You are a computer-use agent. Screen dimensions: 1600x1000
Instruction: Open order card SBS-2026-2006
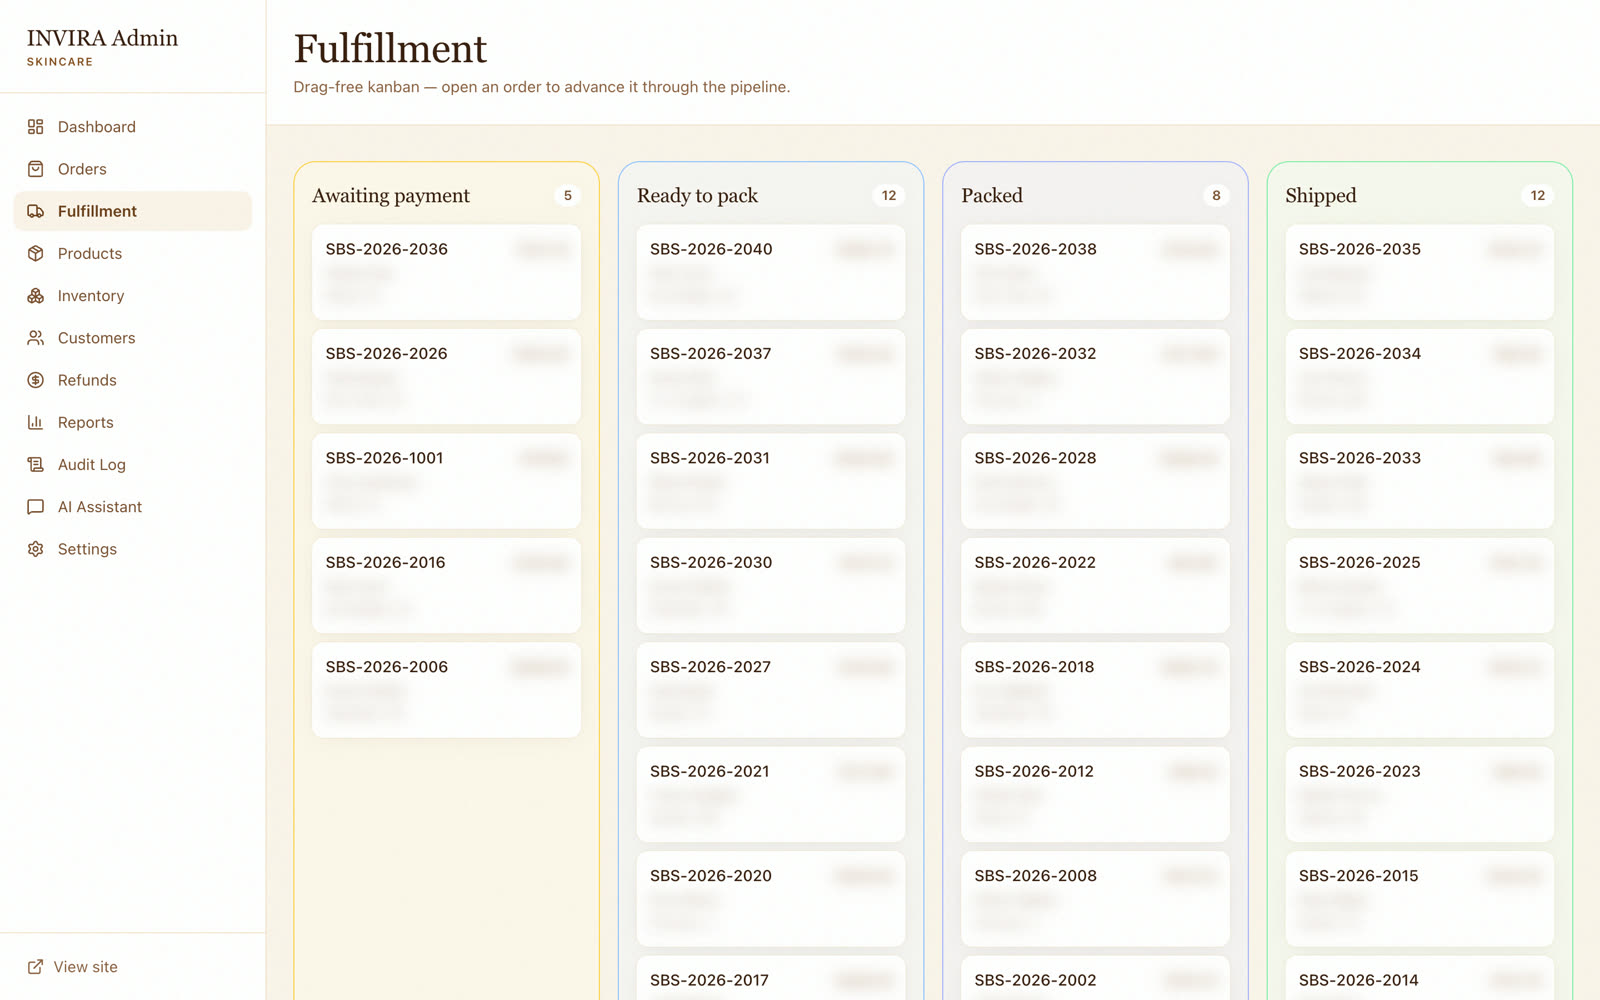point(446,690)
